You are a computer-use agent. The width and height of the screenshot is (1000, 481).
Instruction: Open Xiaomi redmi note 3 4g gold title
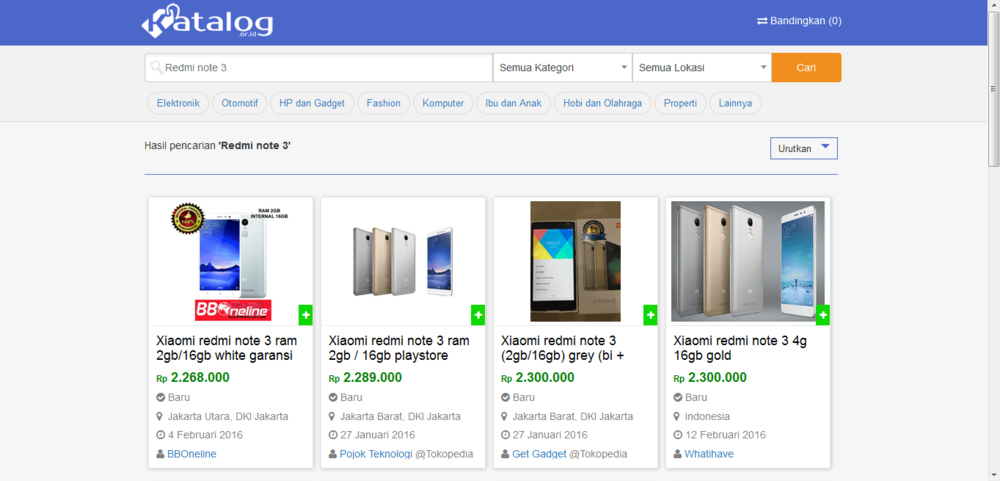740,348
